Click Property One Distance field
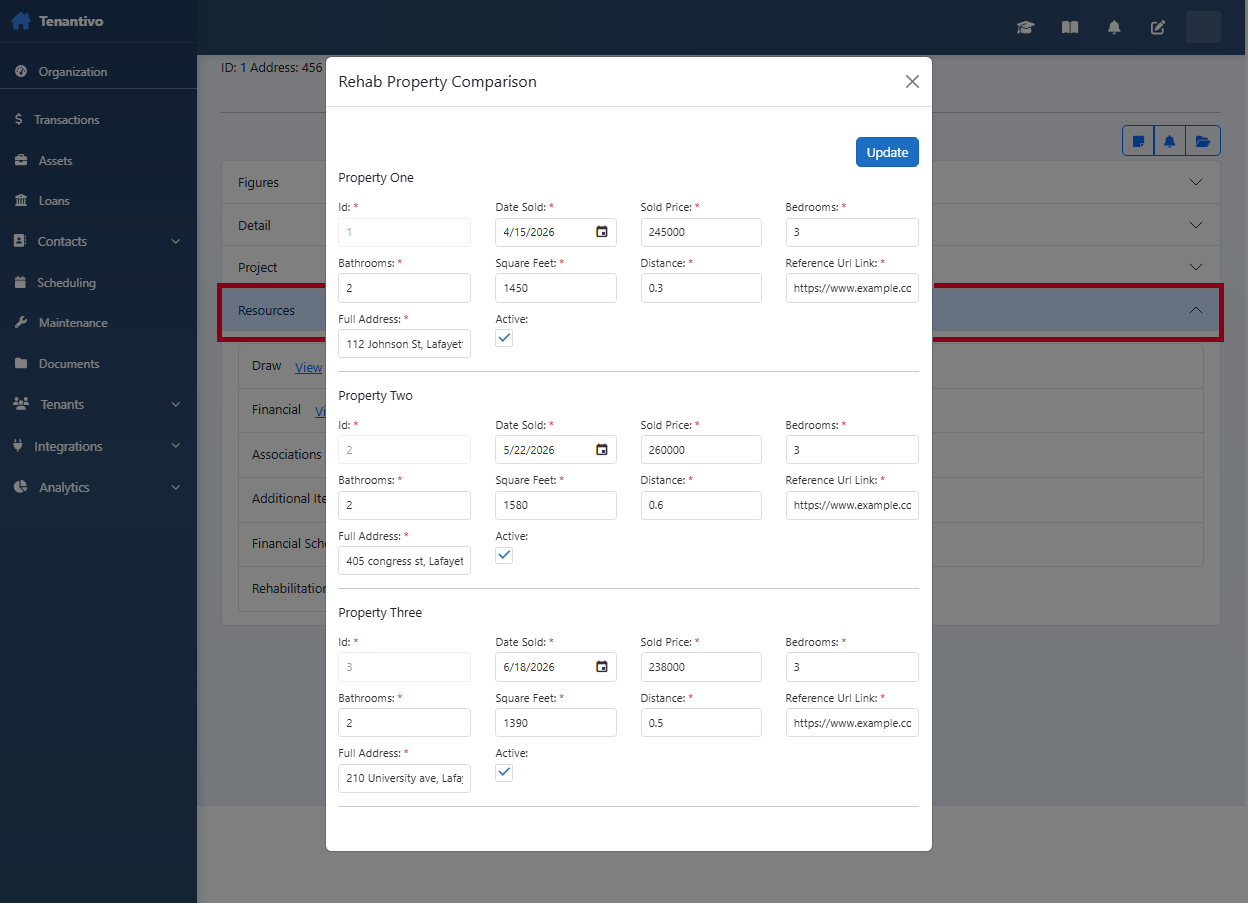Screen dimensions: 1248x903 [701, 288]
